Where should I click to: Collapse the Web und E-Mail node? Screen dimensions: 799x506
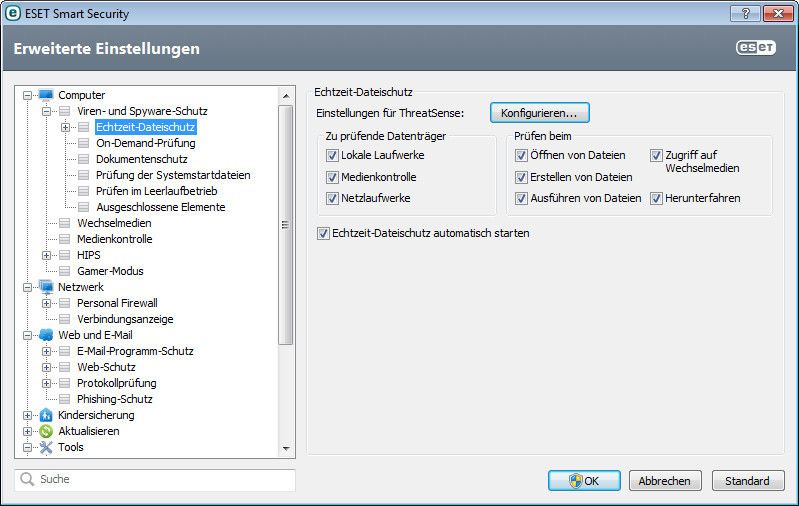(x=28, y=335)
